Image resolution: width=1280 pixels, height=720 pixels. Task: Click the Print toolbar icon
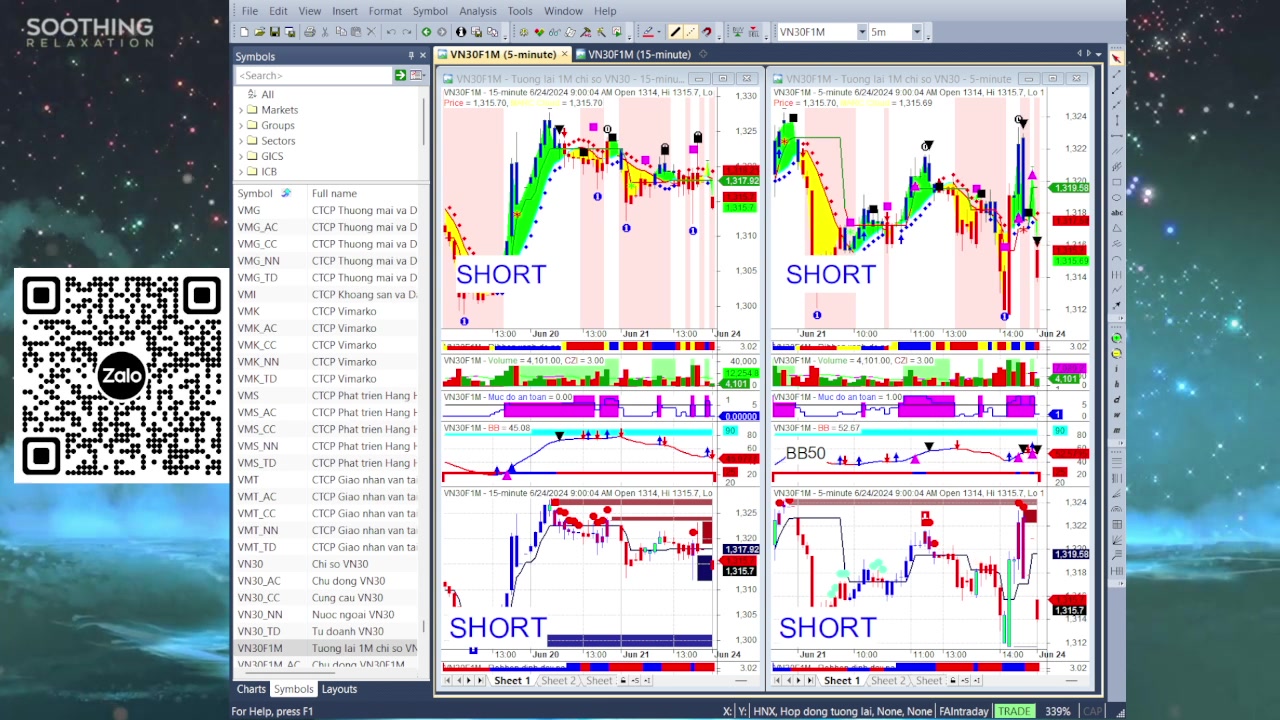pyautogui.click(x=309, y=32)
